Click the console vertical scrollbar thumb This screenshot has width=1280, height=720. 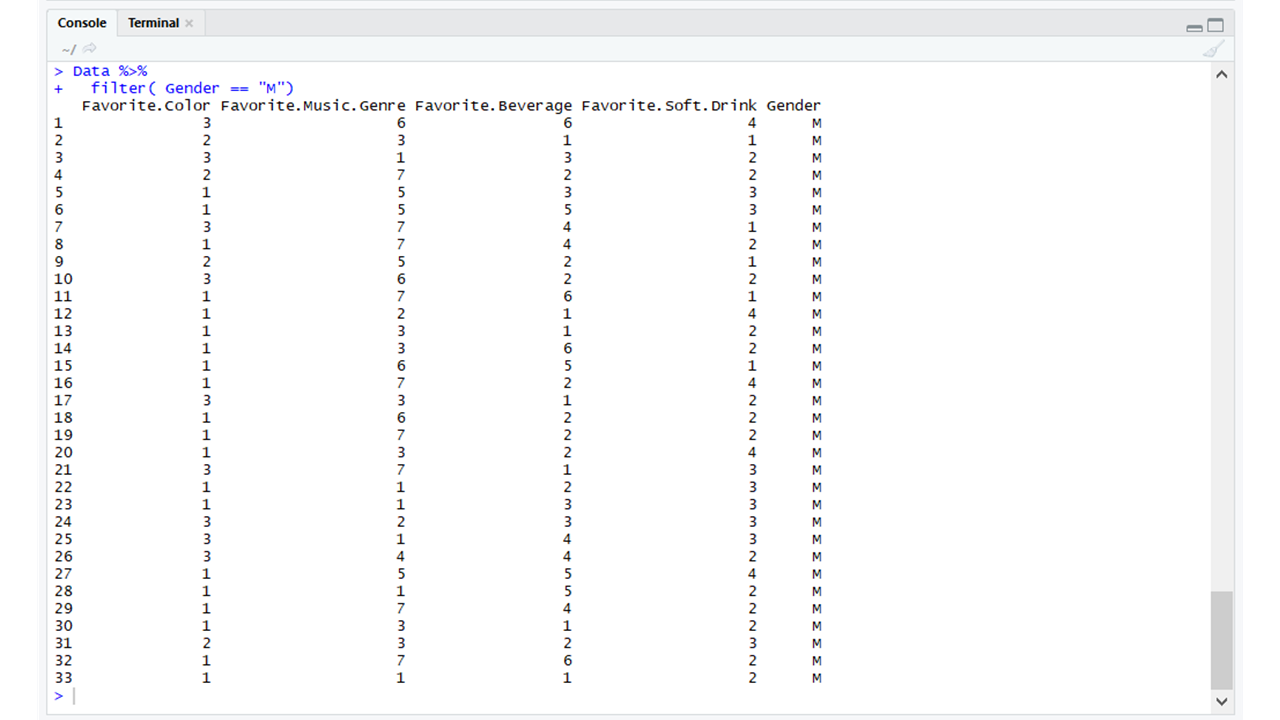[1221, 640]
